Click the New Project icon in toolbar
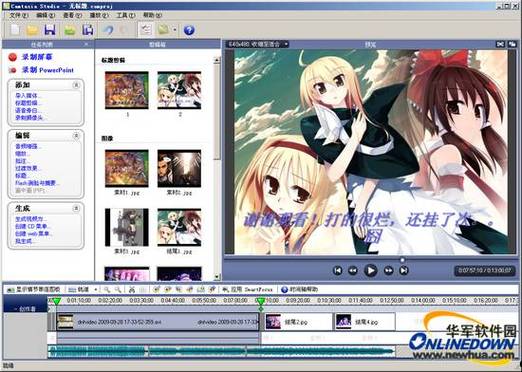Image resolution: width=522 pixels, height=372 pixels. point(15,30)
